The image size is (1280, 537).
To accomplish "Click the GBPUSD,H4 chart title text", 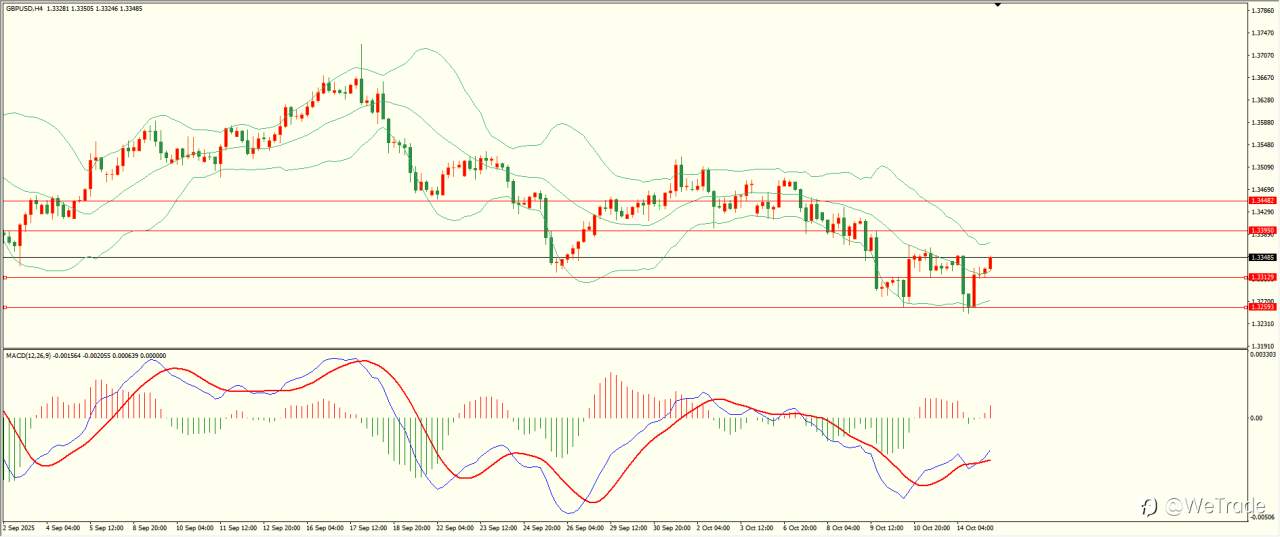I will (23, 9).
